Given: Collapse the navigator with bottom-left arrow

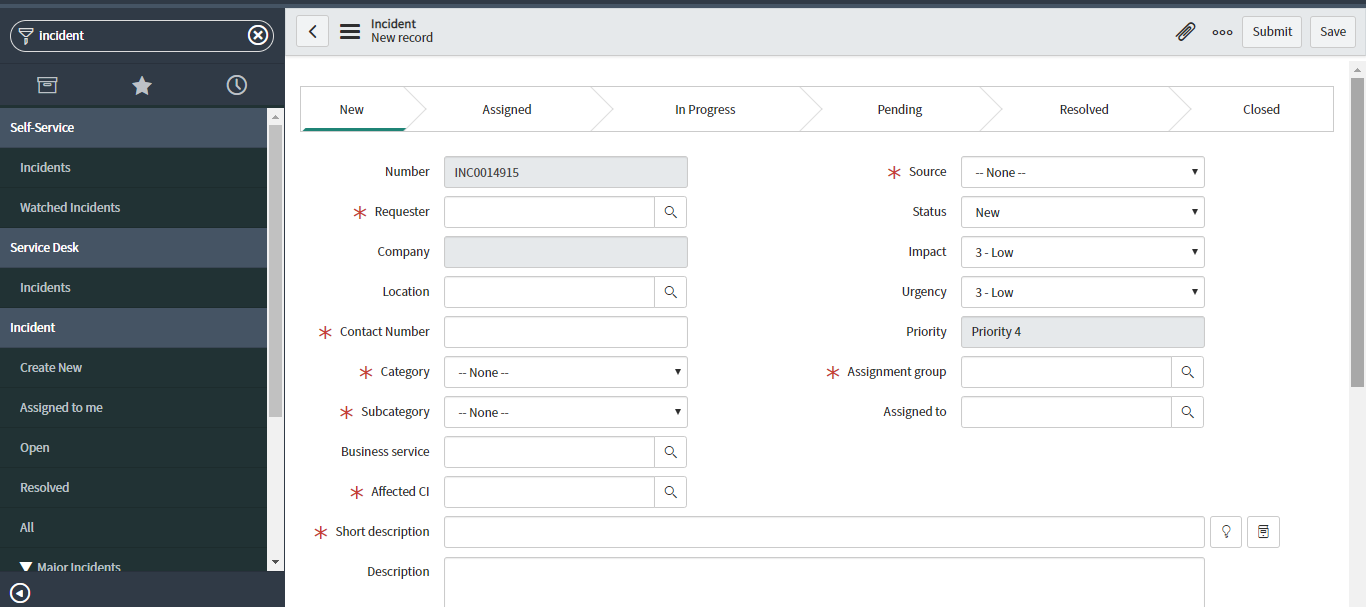Looking at the screenshot, I should pos(20,592).
